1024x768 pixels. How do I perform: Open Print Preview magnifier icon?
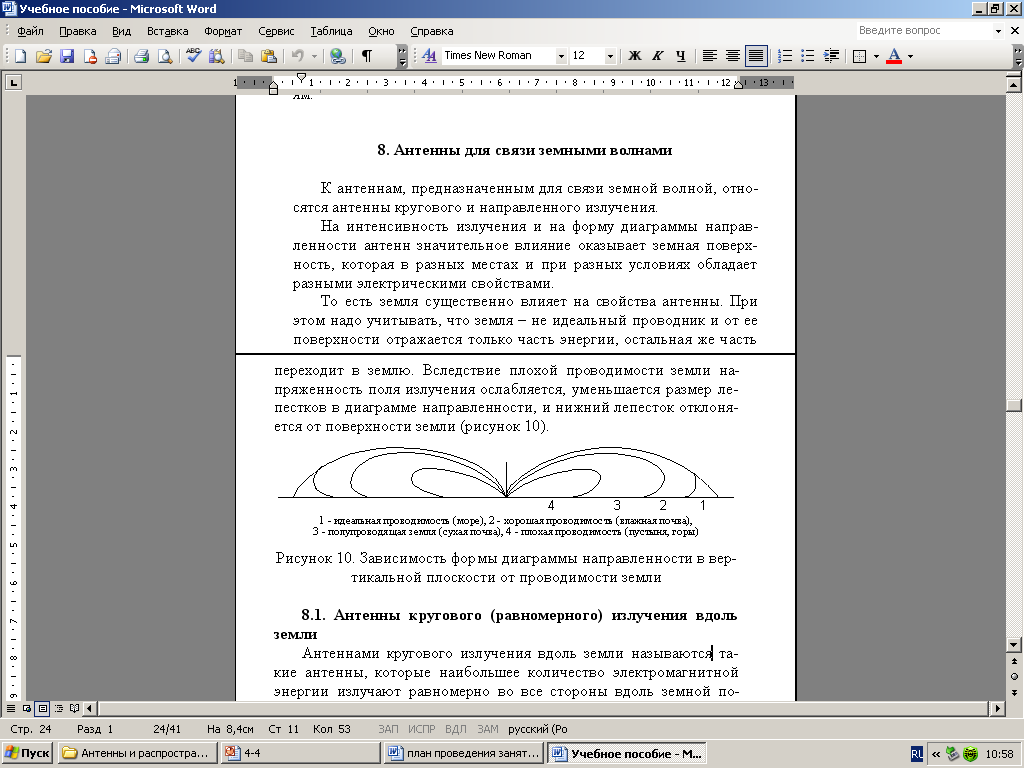pyautogui.click(x=165, y=56)
